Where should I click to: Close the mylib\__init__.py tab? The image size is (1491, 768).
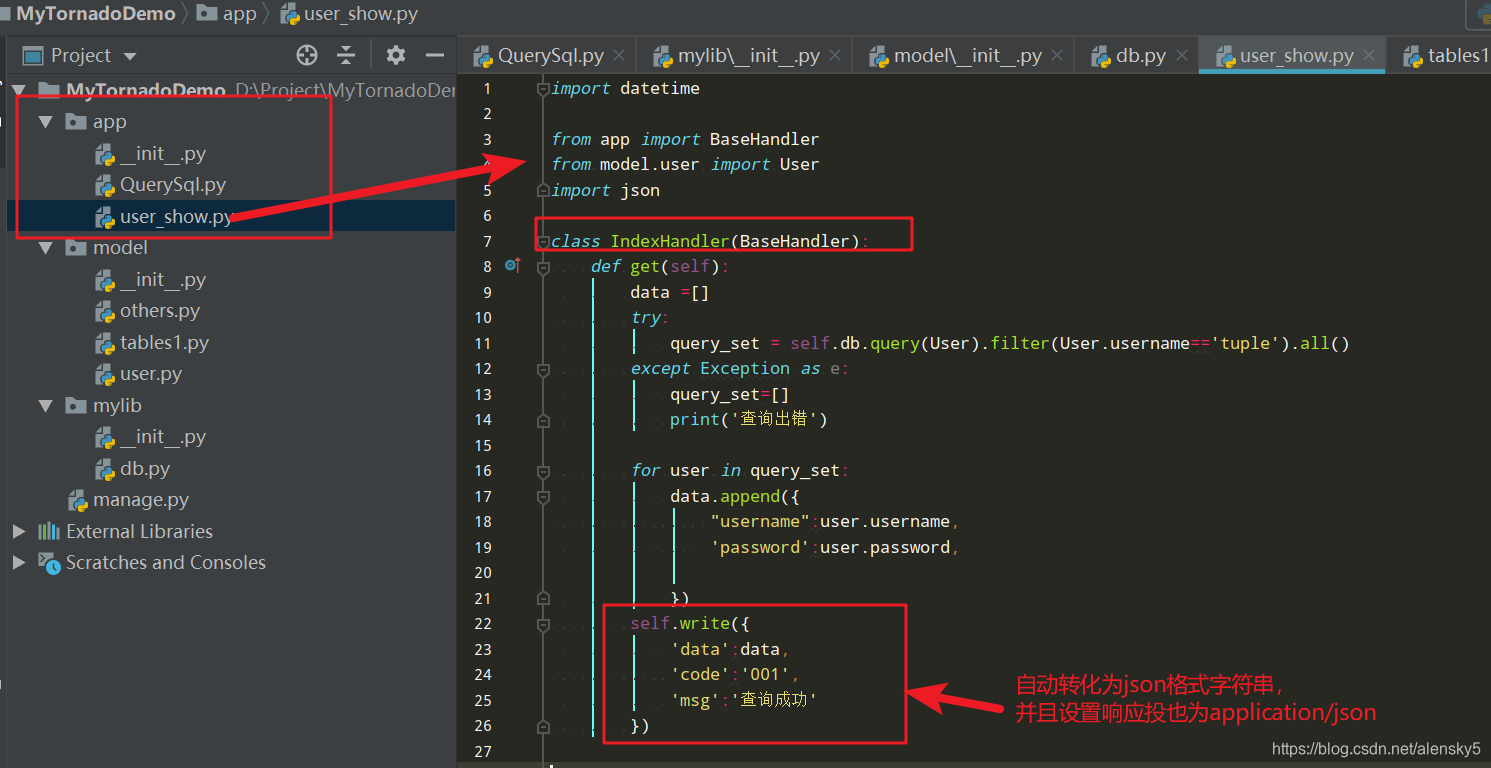tap(836, 56)
